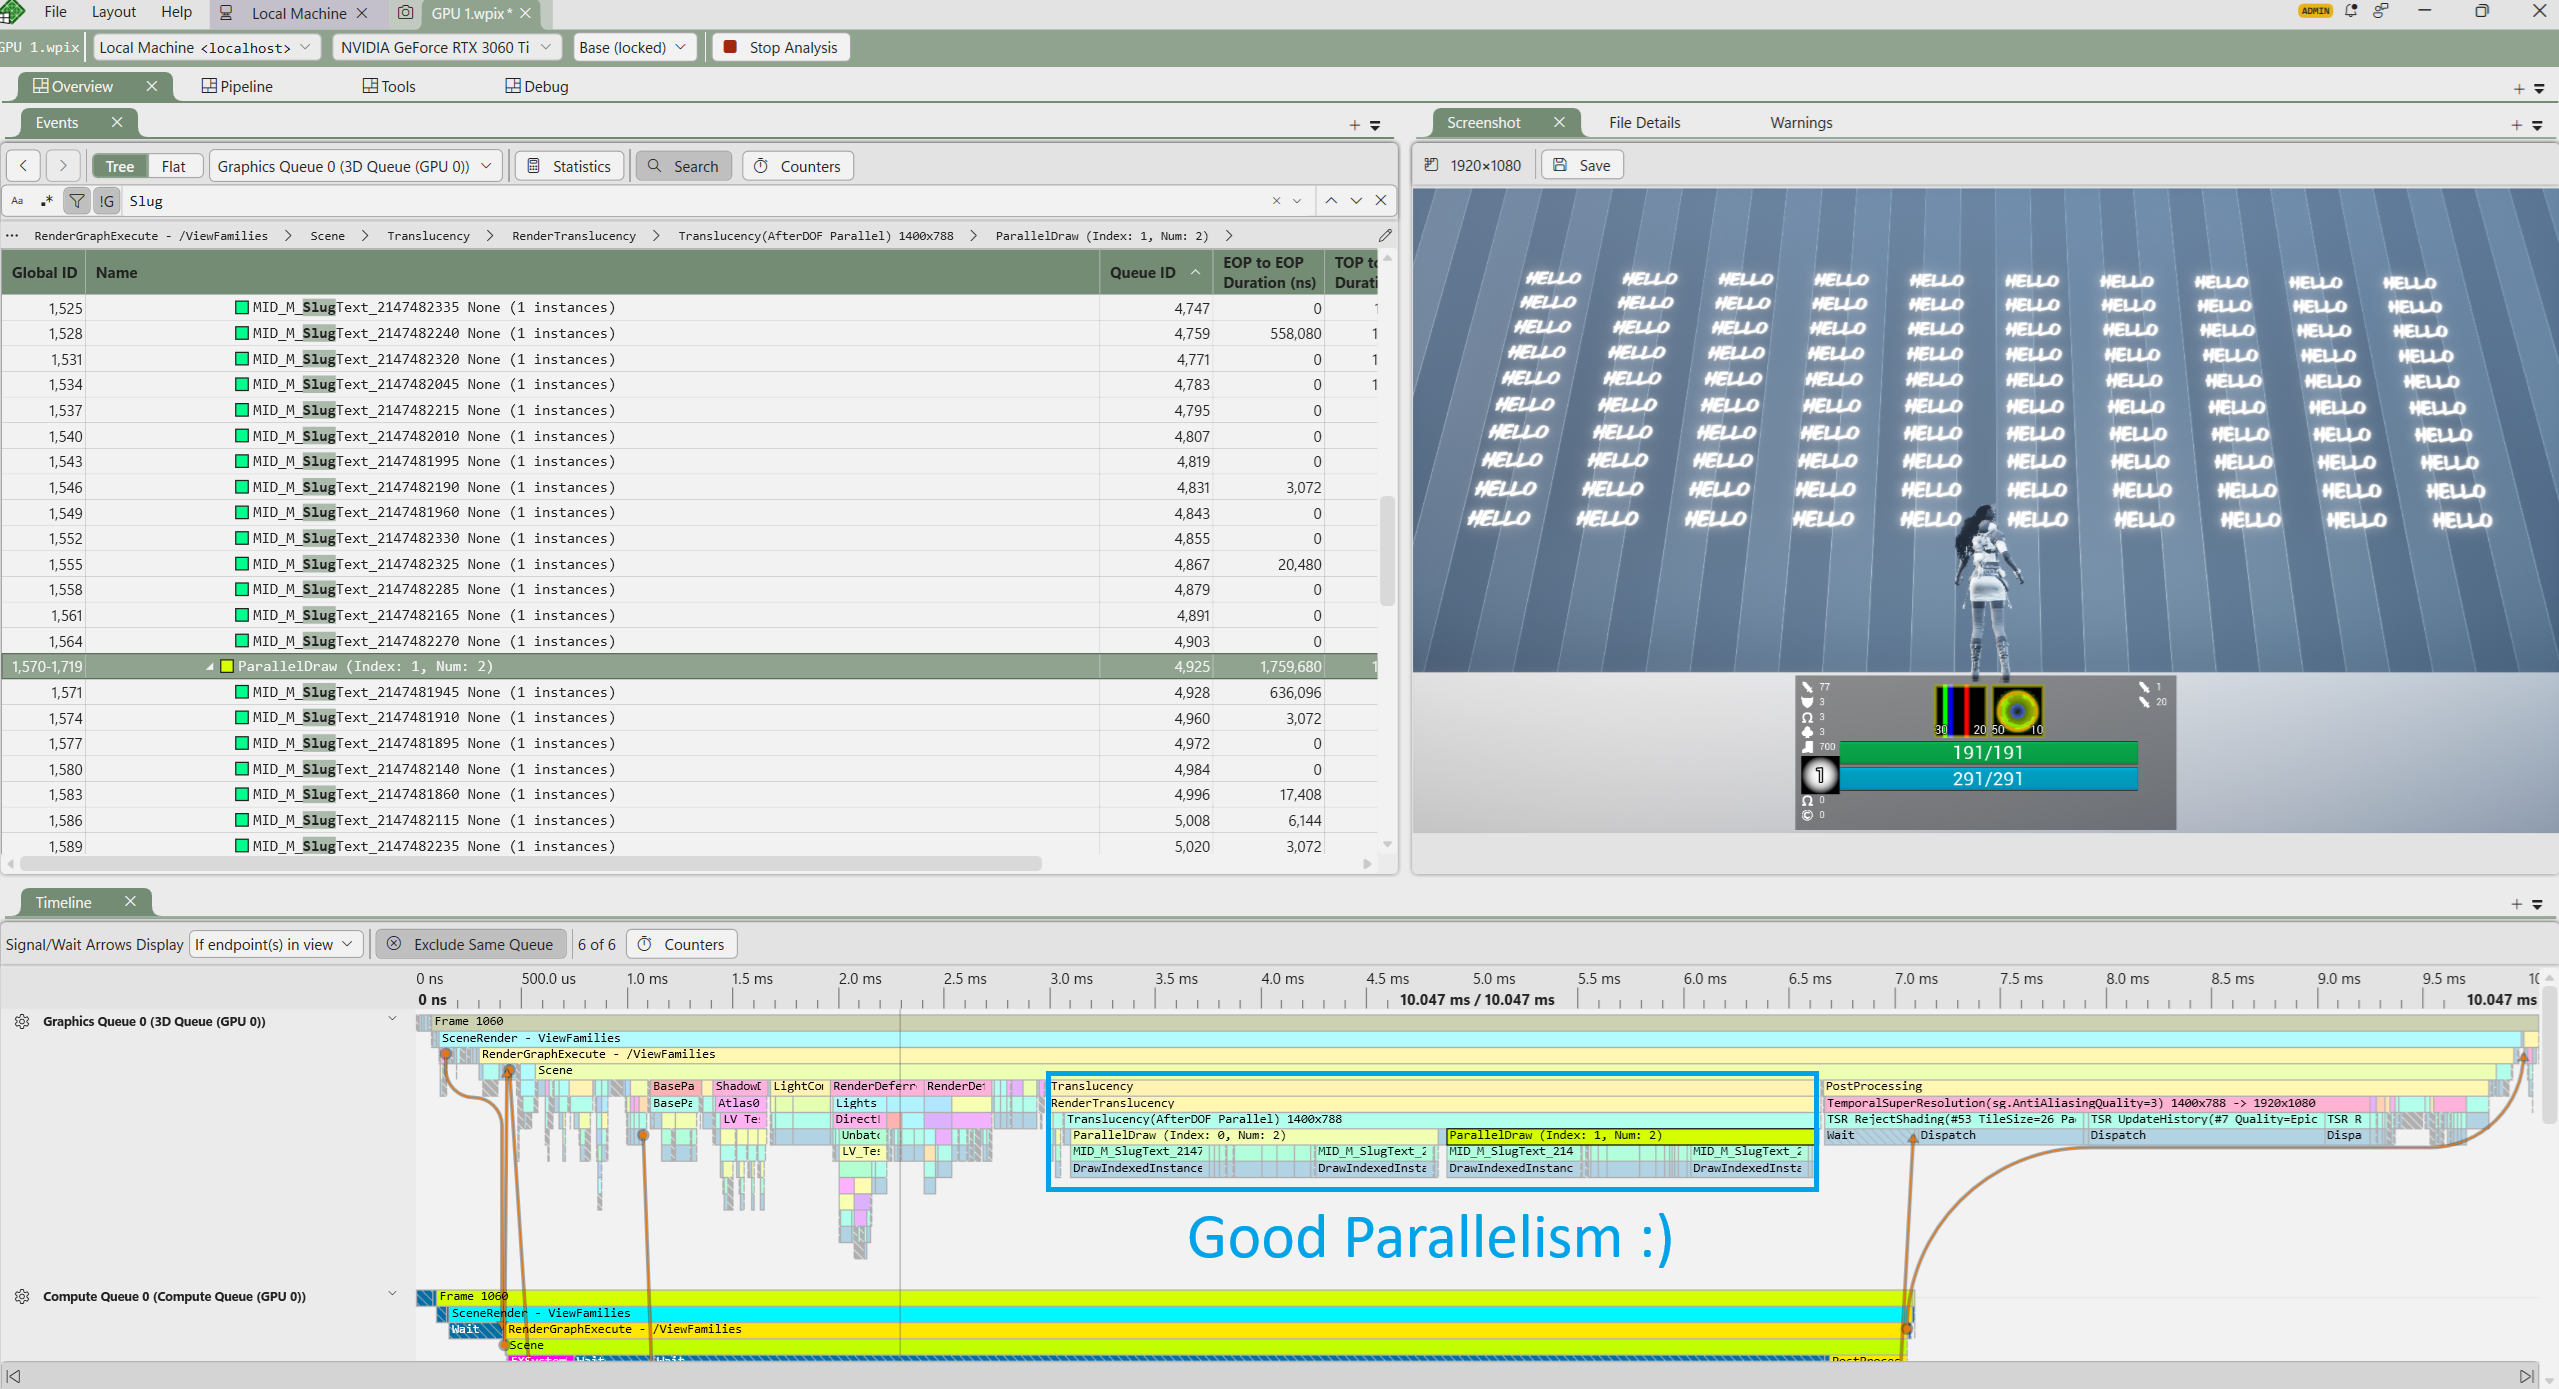Jump to previous search result
The image size is (2559, 1389).
point(1331,201)
